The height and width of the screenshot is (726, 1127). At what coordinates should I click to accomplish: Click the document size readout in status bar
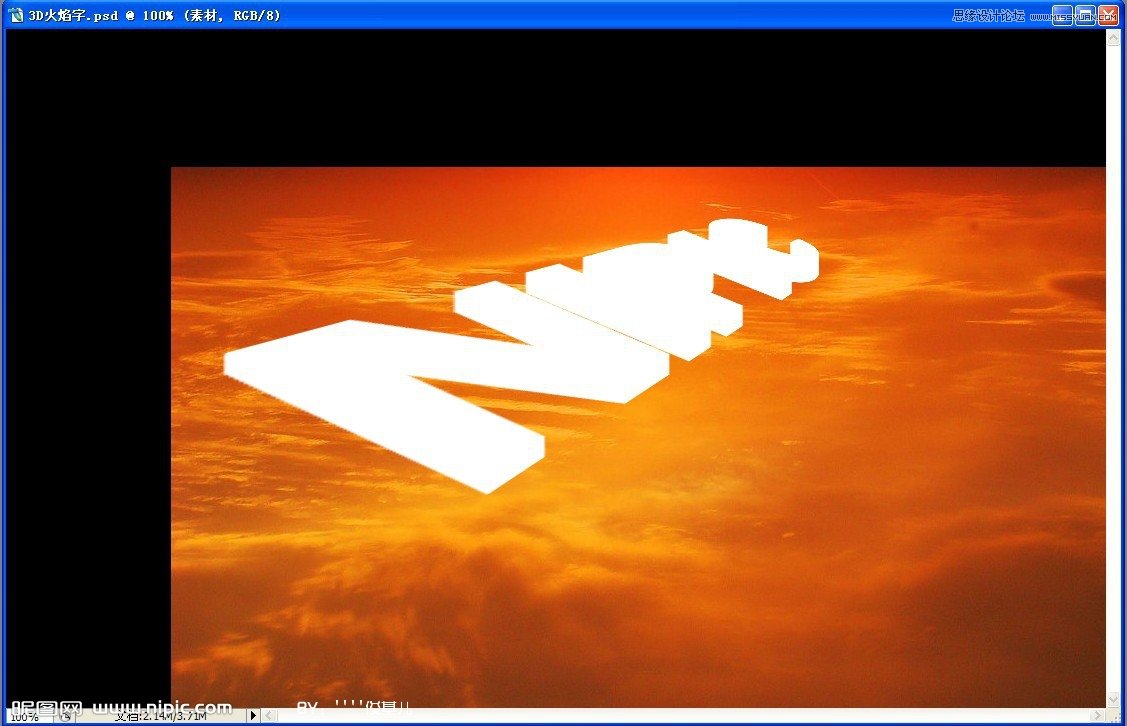tap(160, 716)
